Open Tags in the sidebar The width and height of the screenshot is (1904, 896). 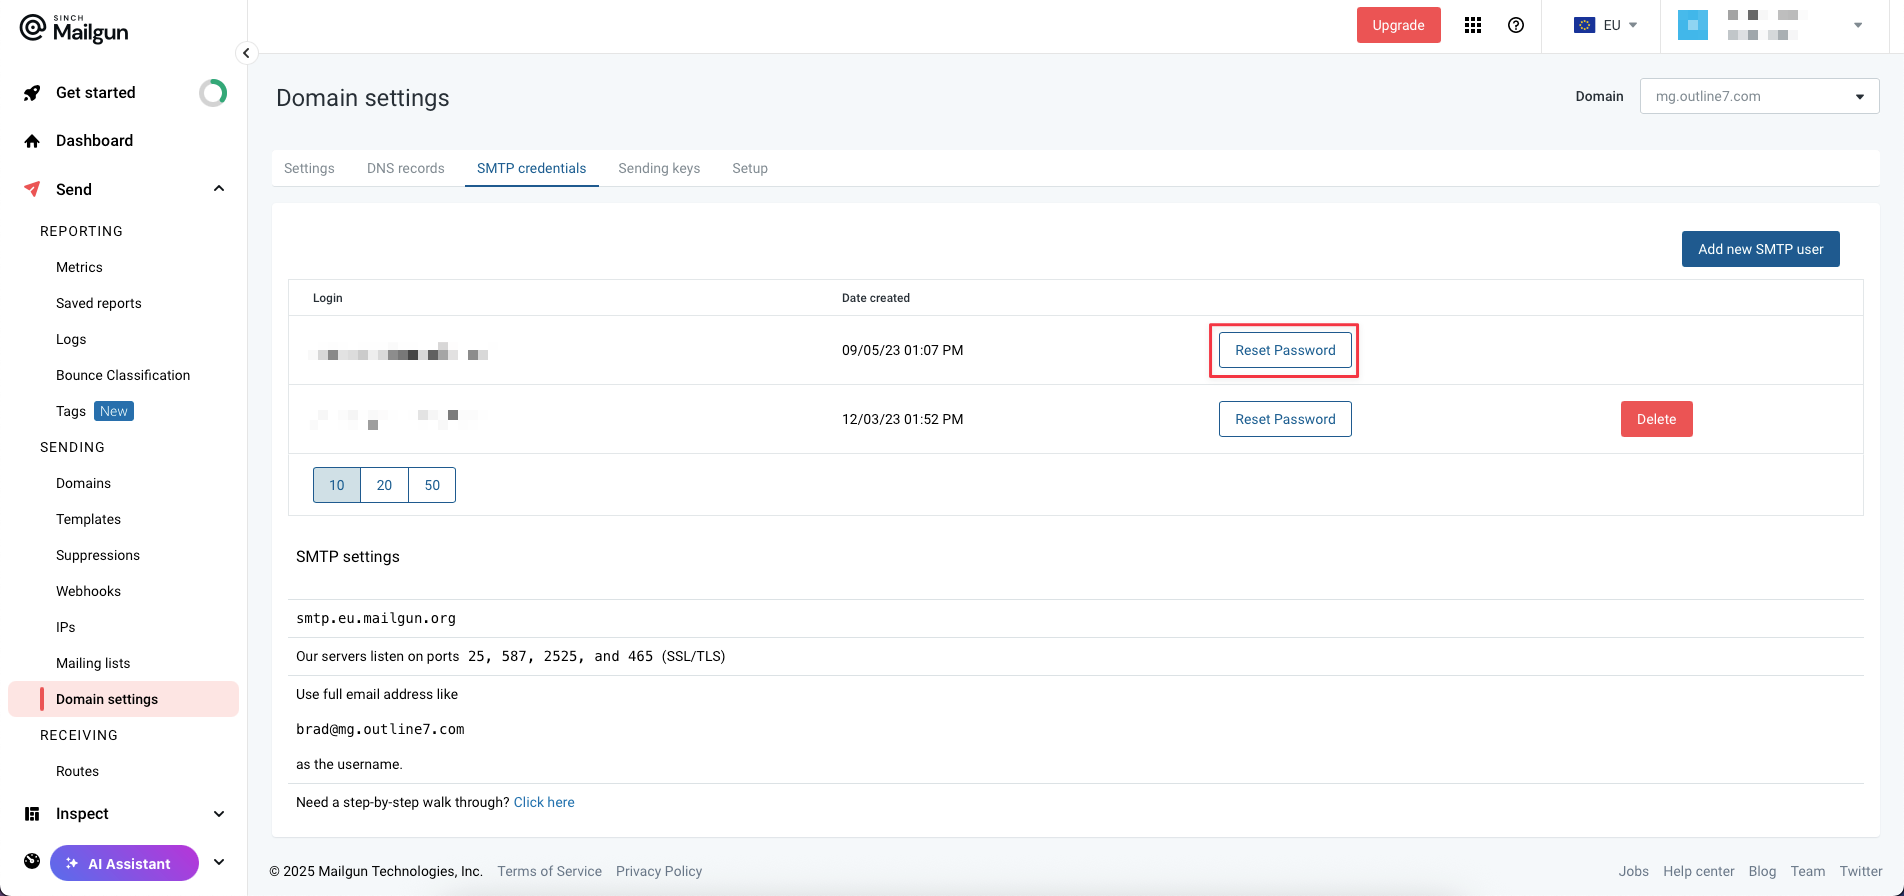(x=71, y=411)
